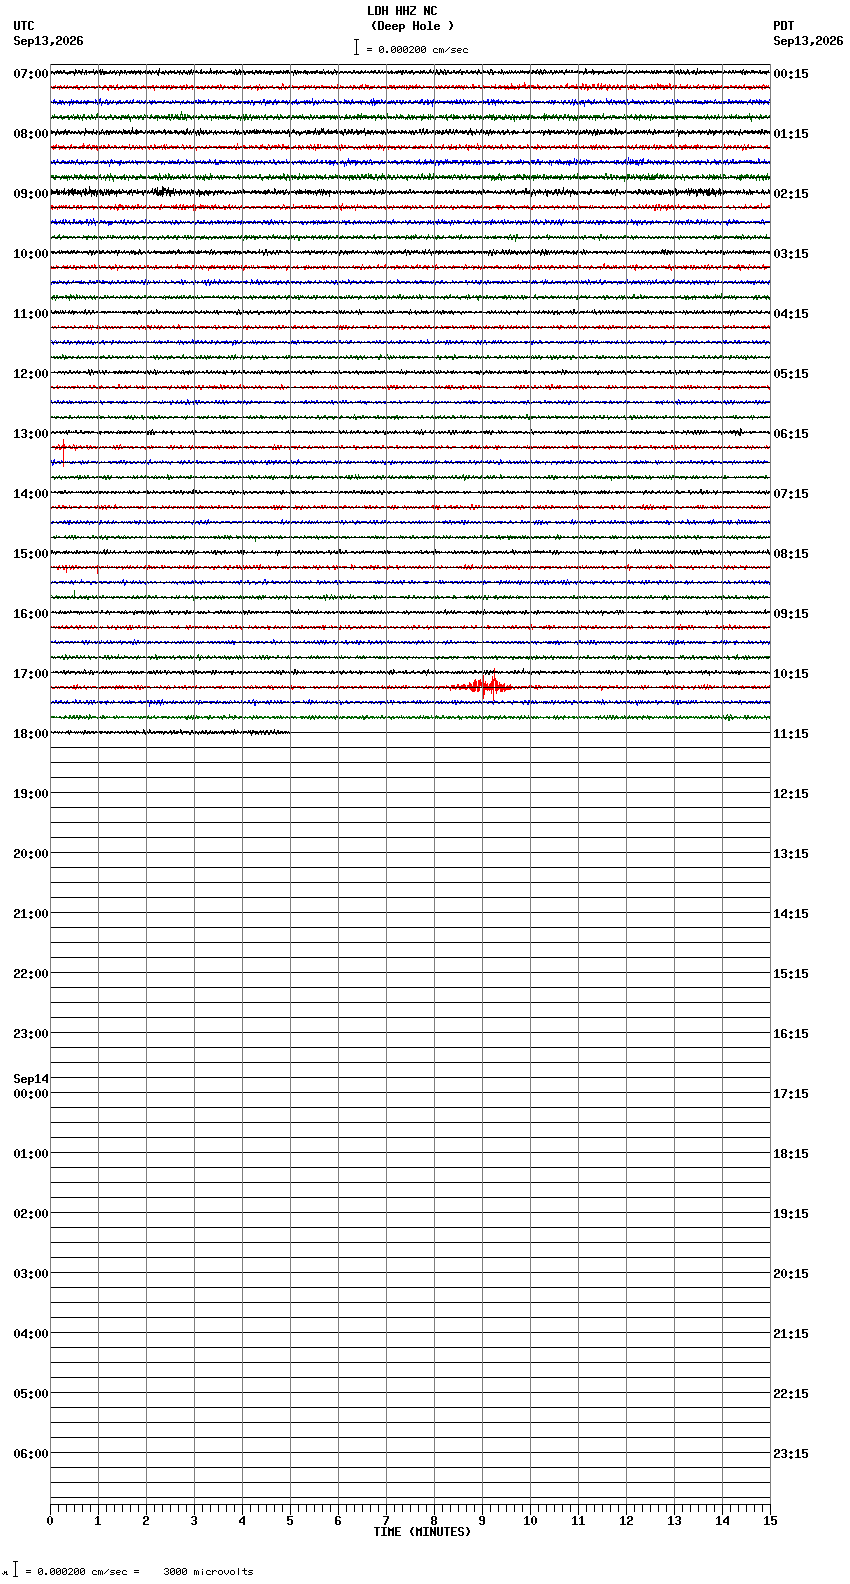Click the 17:00 UTC time label

coord(31,673)
